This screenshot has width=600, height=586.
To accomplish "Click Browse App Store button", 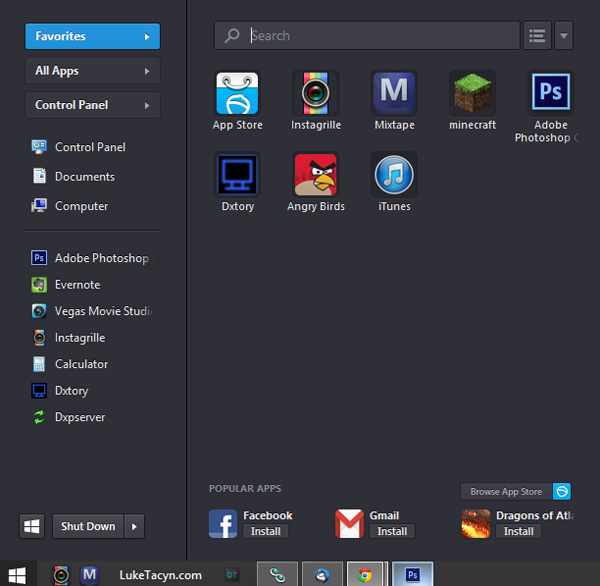I will pyautogui.click(x=506, y=491).
